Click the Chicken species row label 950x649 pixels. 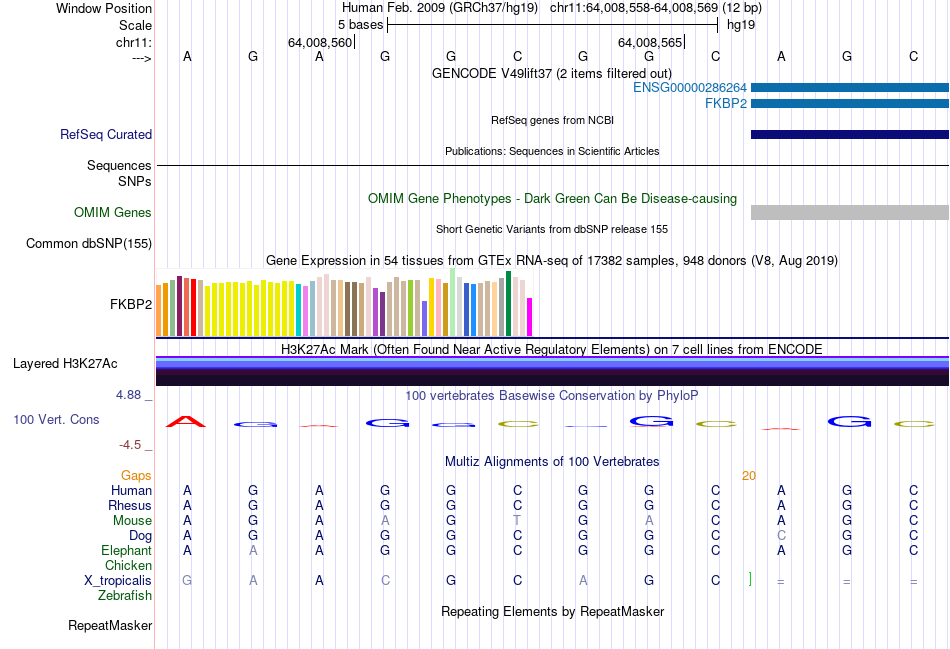tap(128, 565)
